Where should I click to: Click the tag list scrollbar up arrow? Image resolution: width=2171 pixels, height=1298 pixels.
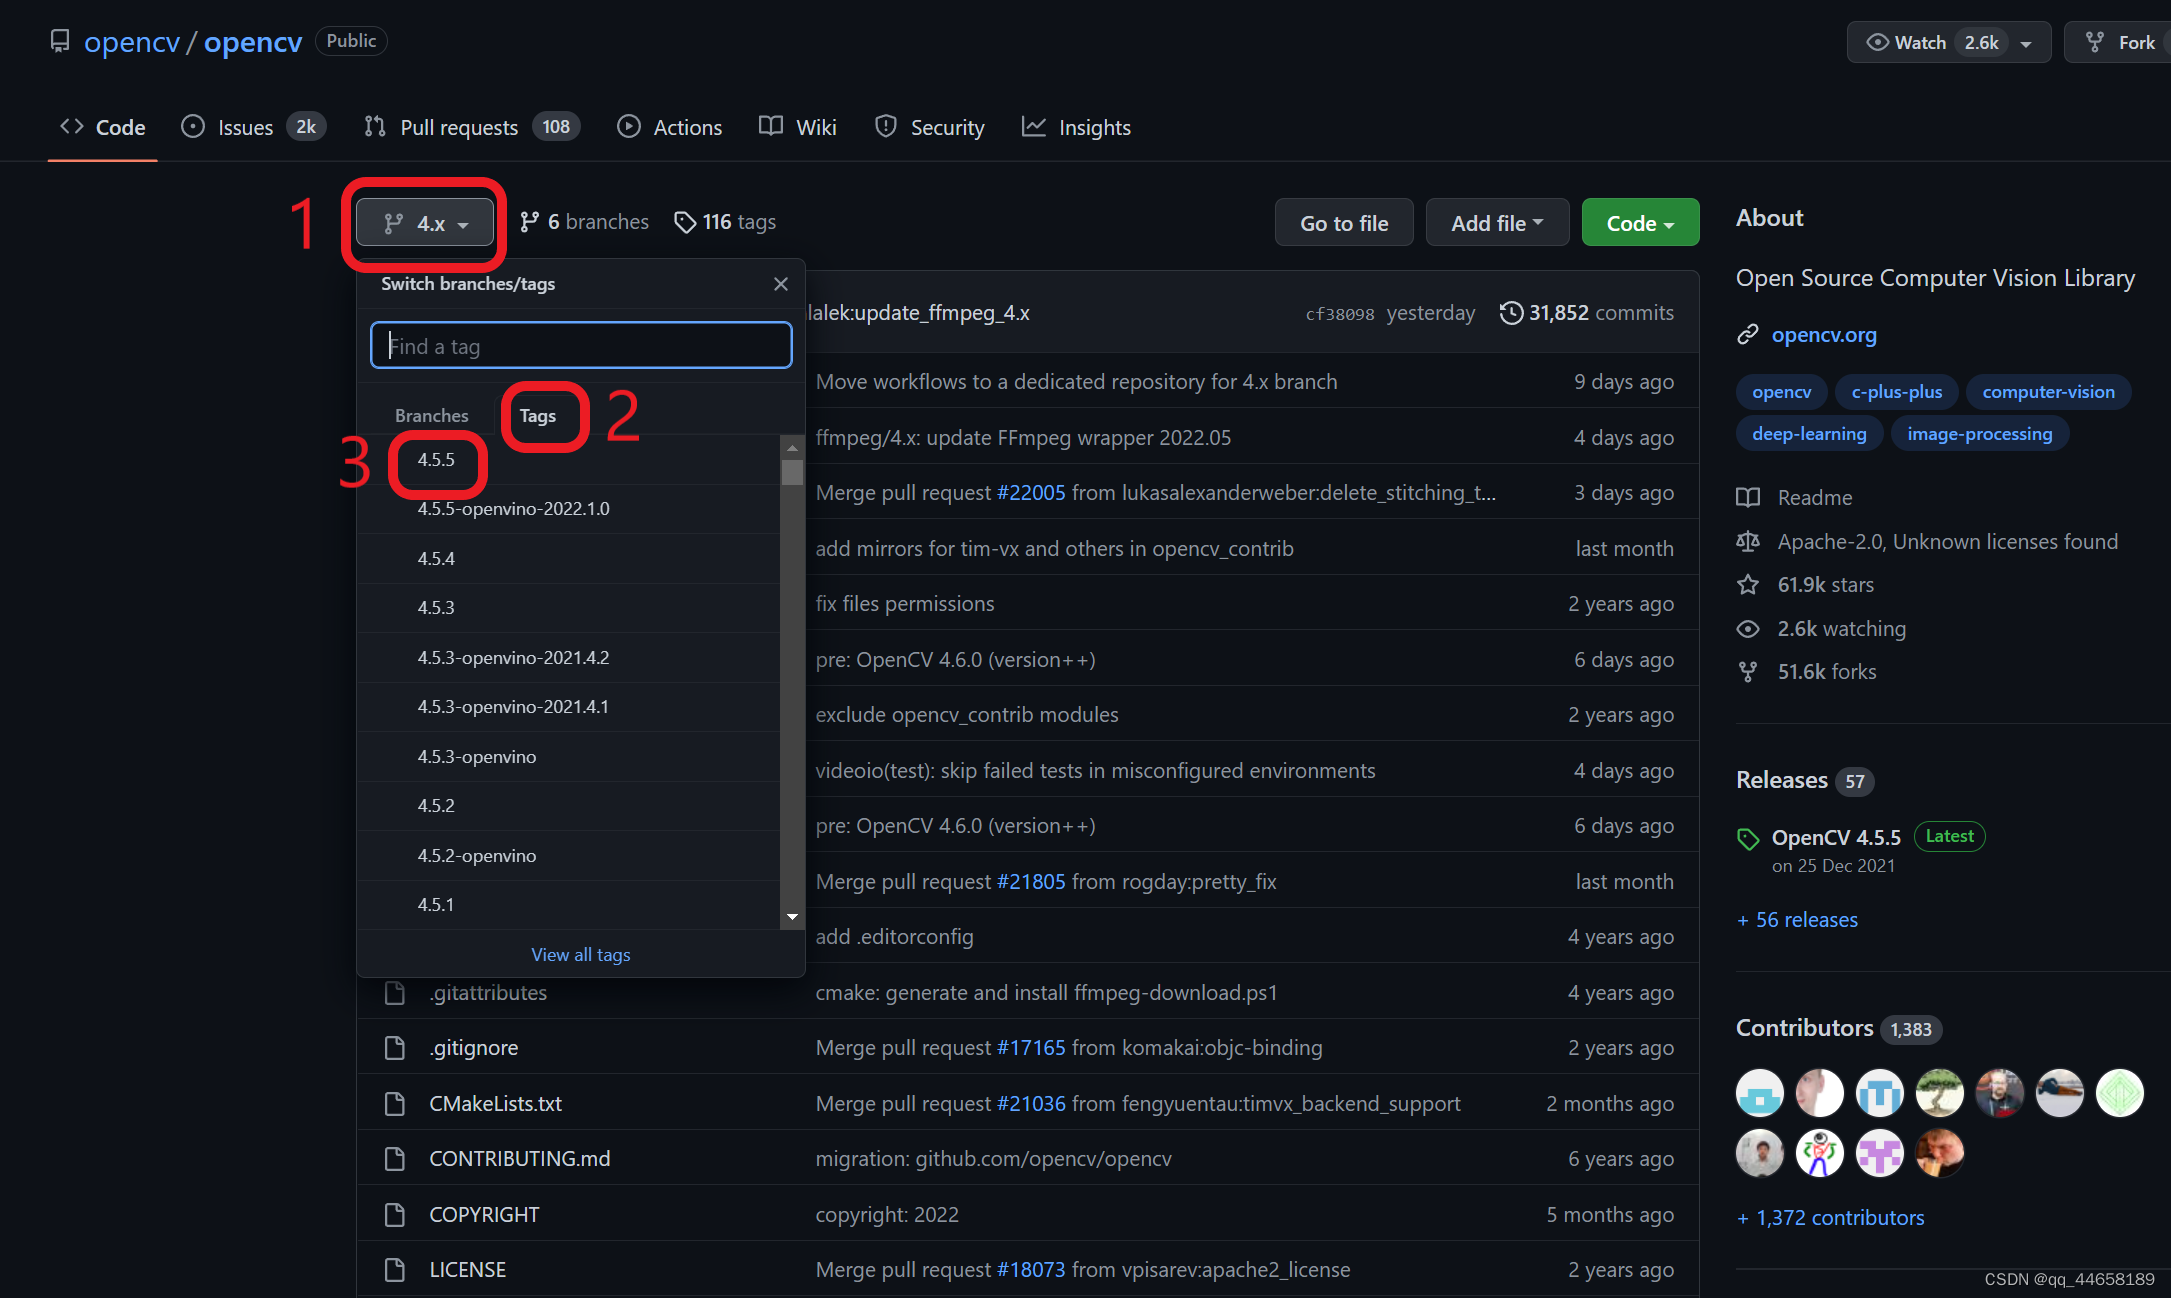click(792, 447)
